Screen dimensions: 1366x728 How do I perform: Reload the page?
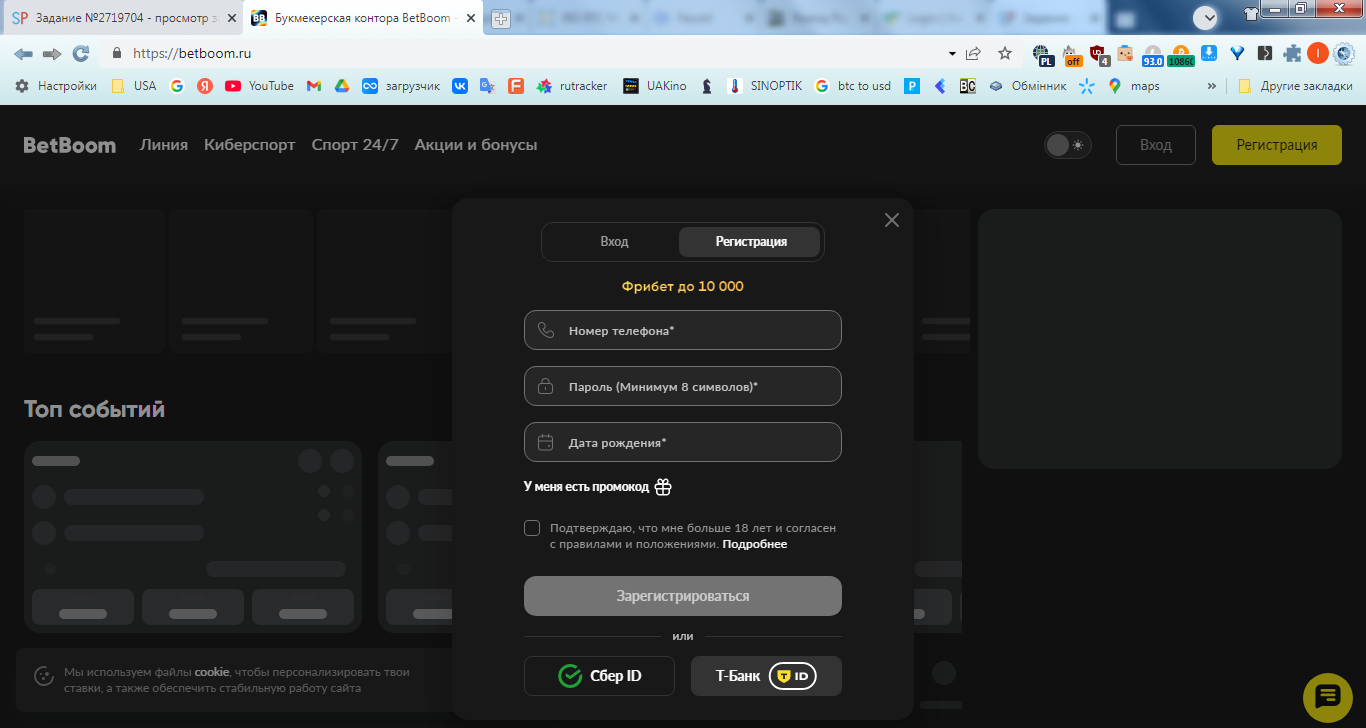click(x=81, y=53)
